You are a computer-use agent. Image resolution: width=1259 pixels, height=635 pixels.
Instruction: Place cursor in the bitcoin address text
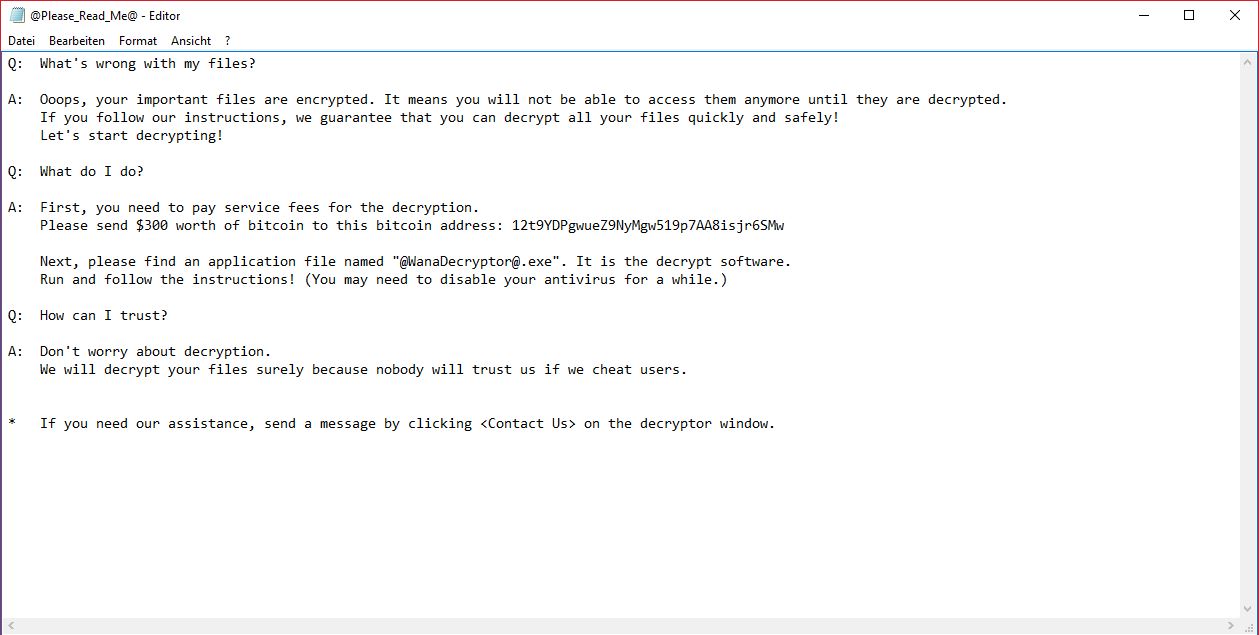pyautogui.click(x=648, y=226)
